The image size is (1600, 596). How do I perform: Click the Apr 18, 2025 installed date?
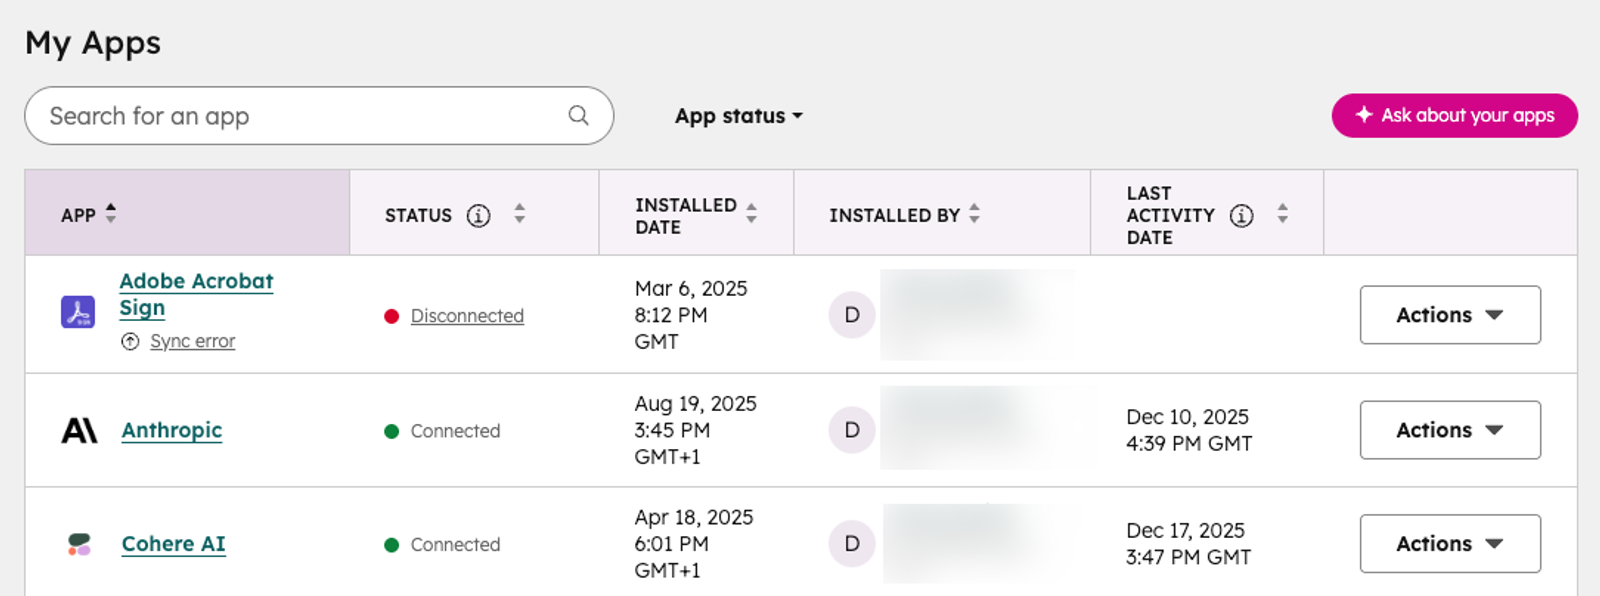(x=693, y=543)
